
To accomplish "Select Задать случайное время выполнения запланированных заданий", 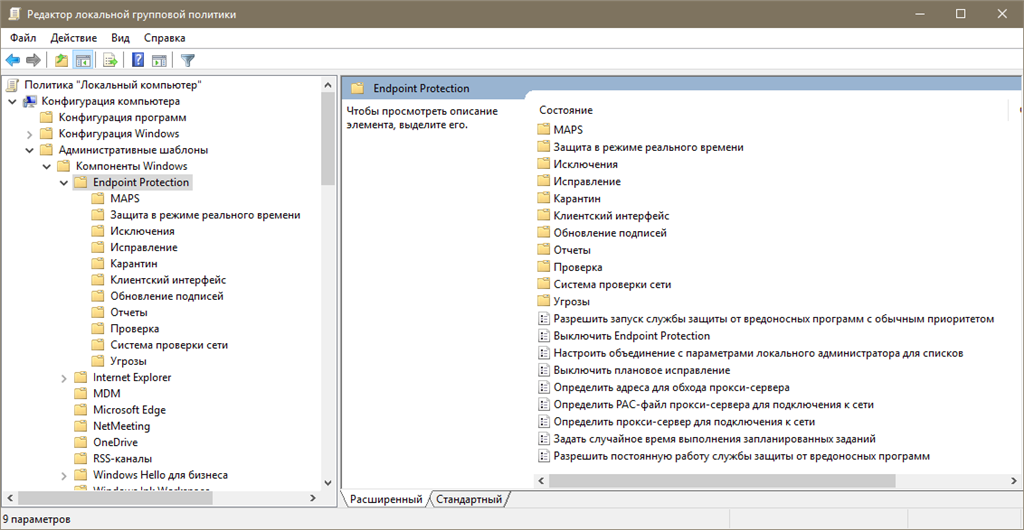I will (x=714, y=439).
